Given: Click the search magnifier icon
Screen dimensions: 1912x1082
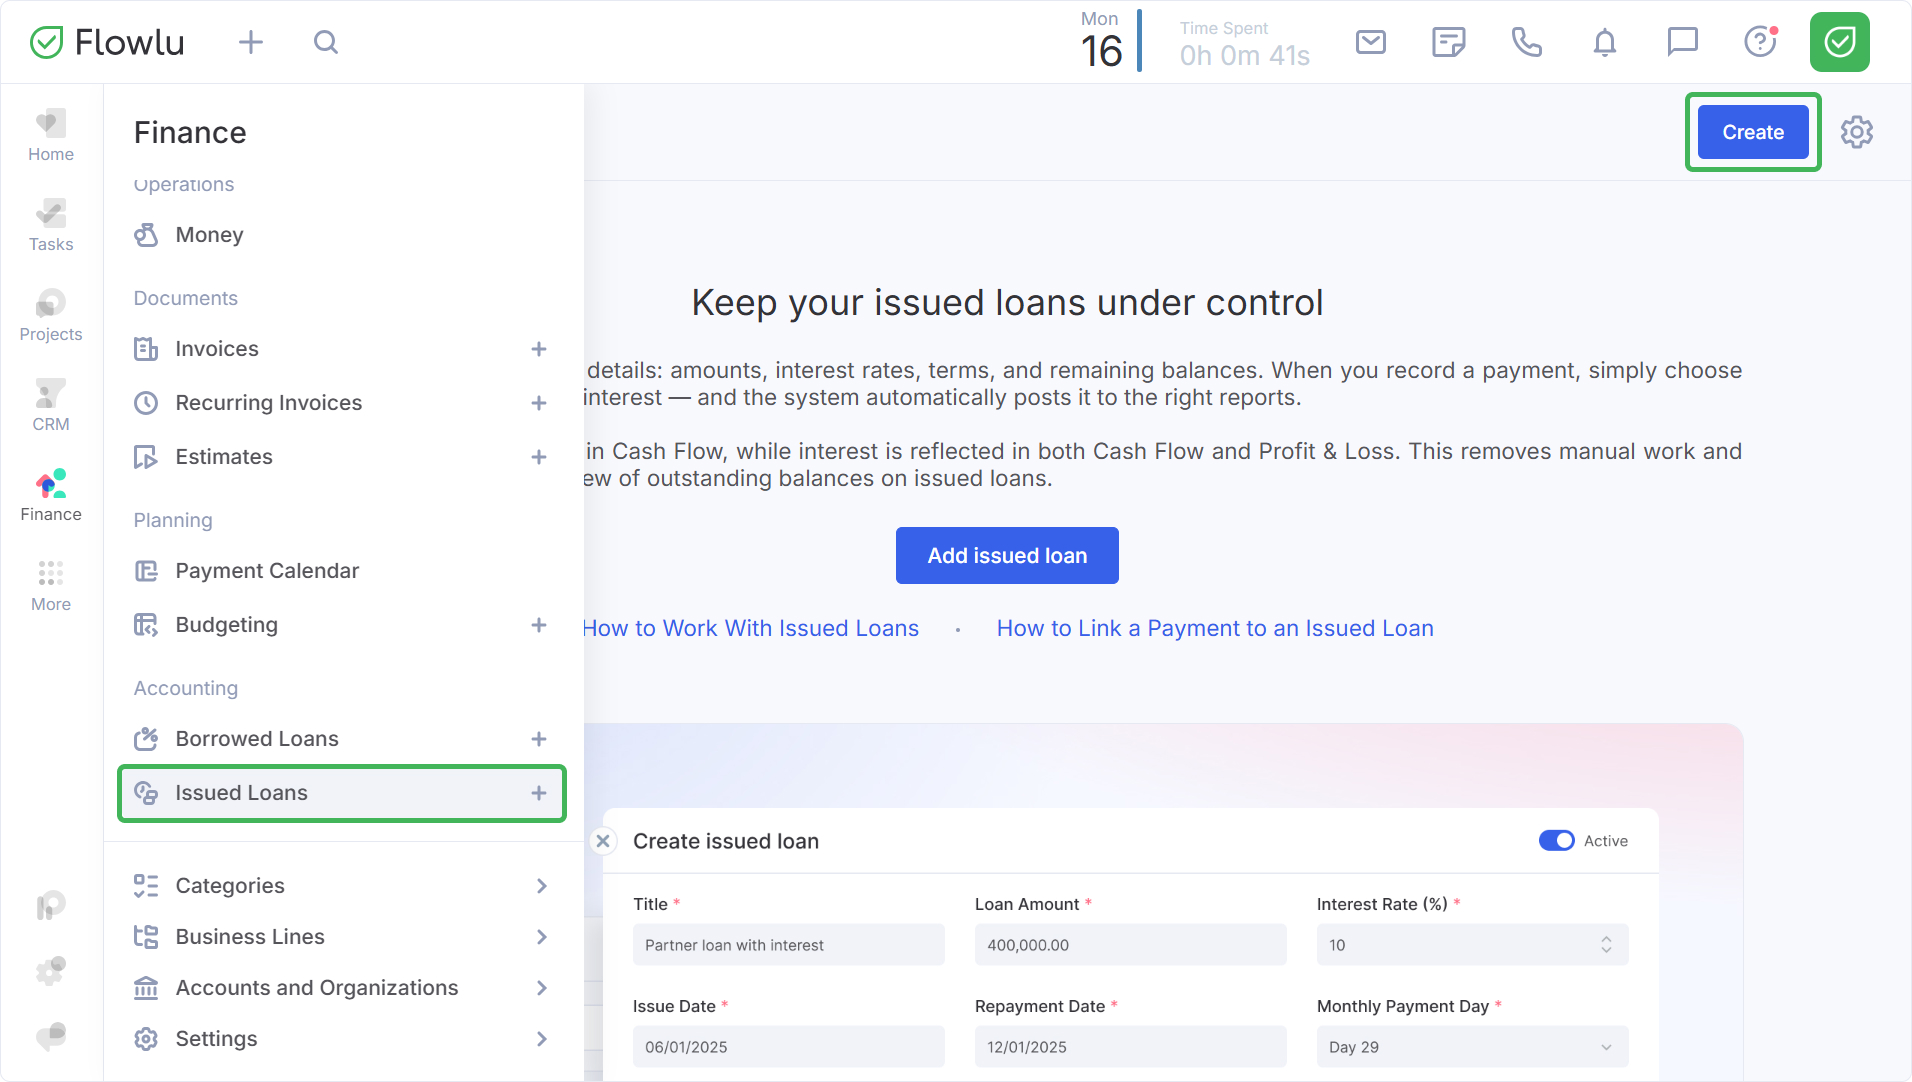Looking at the screenshot, I should pyautogui.click(x=326, y=42).
